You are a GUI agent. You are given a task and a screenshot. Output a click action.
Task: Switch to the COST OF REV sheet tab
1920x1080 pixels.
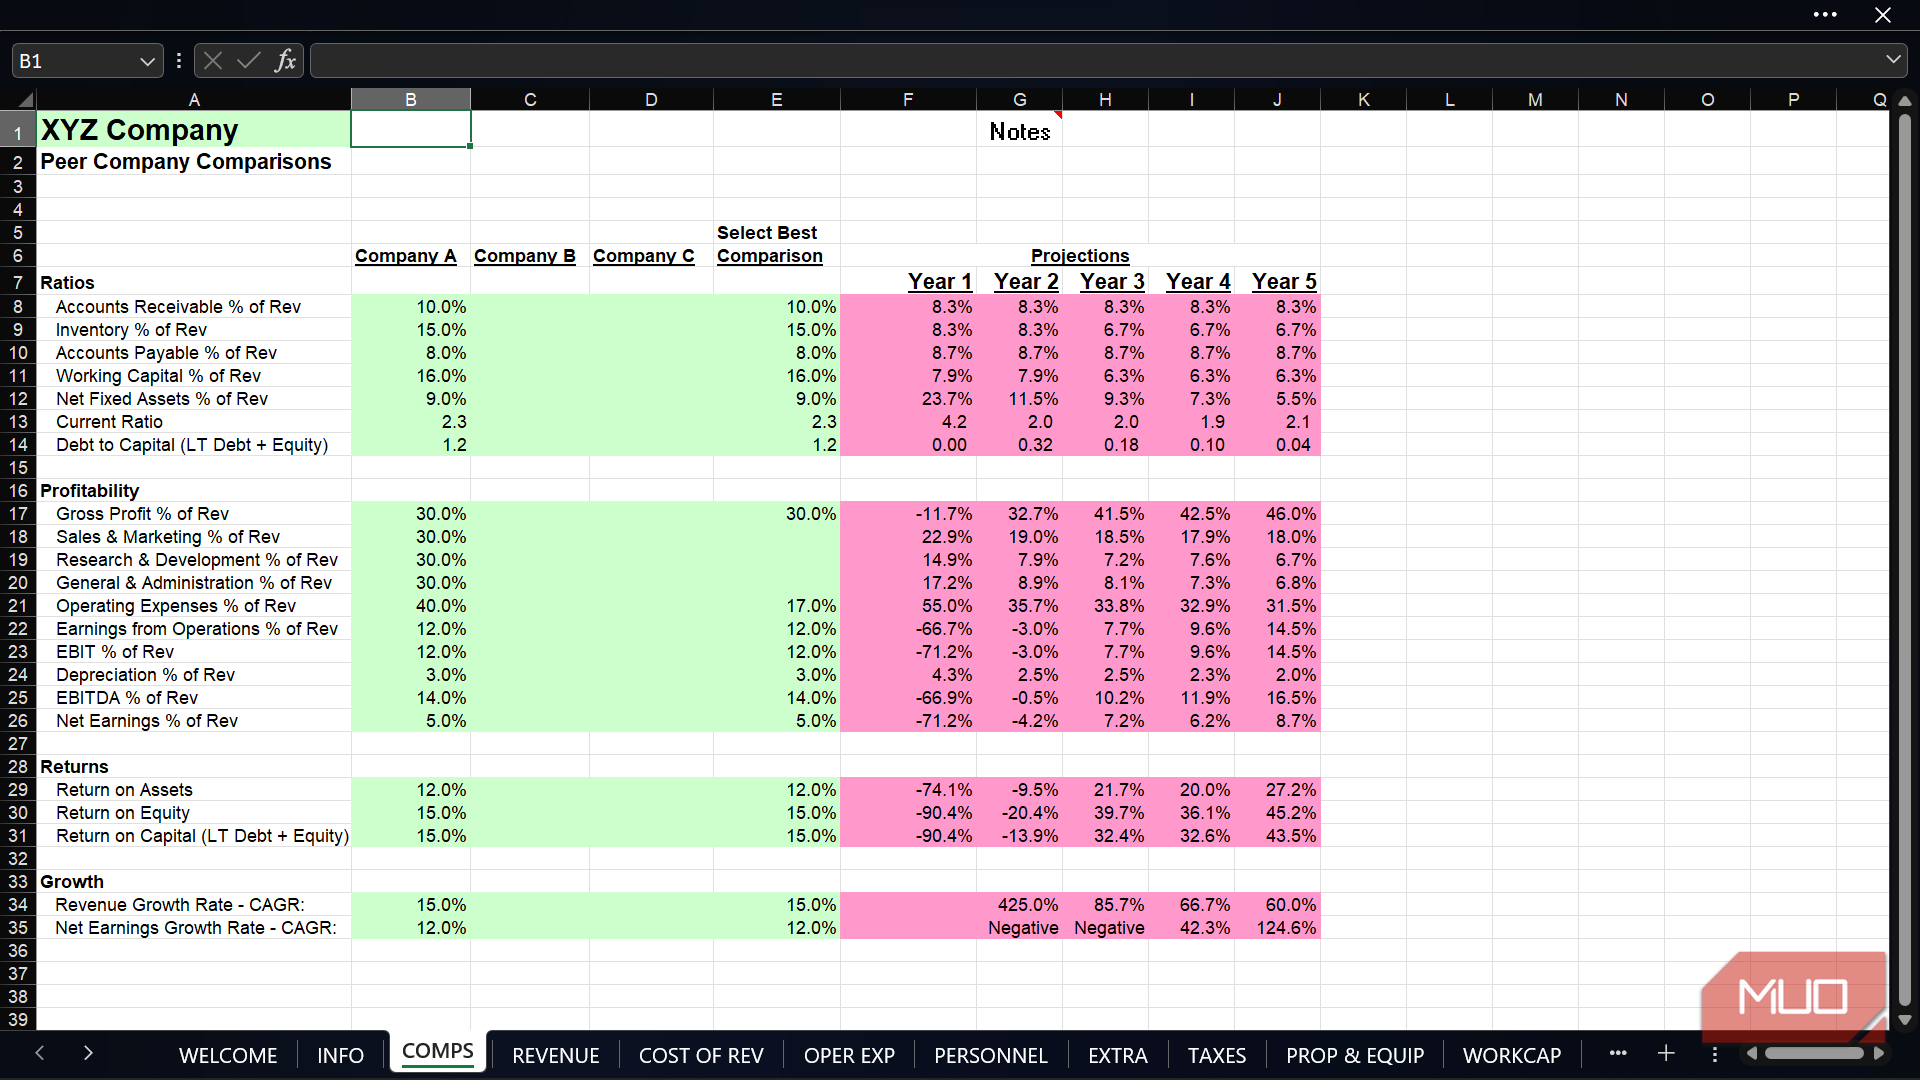coord(701,1055)
